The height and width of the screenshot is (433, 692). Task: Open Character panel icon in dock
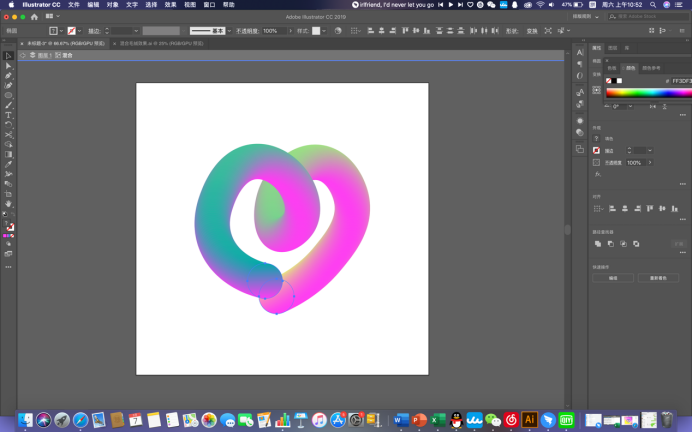coord(580,53)
